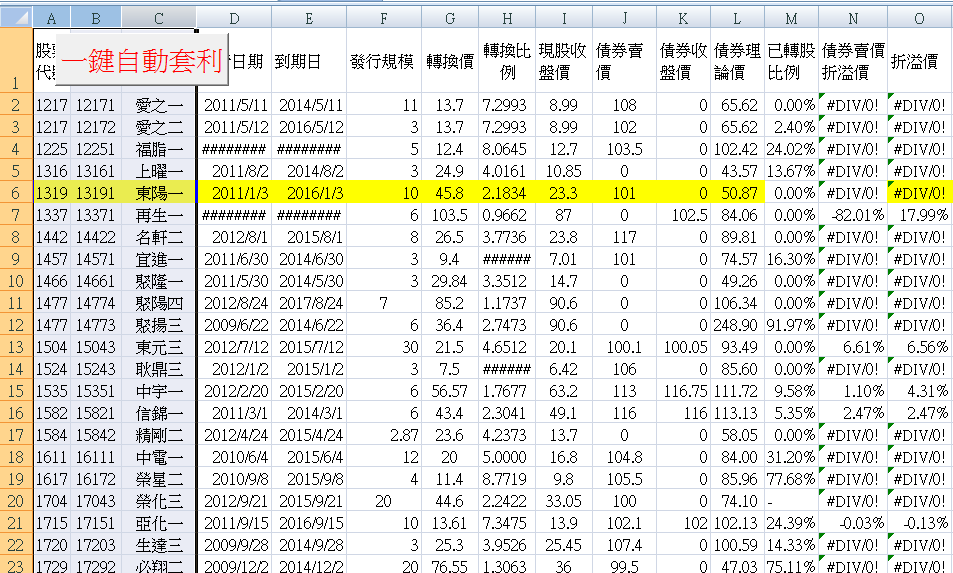
Task: Click the -82.01% cell in row 7
Action: tap(852, 214)
